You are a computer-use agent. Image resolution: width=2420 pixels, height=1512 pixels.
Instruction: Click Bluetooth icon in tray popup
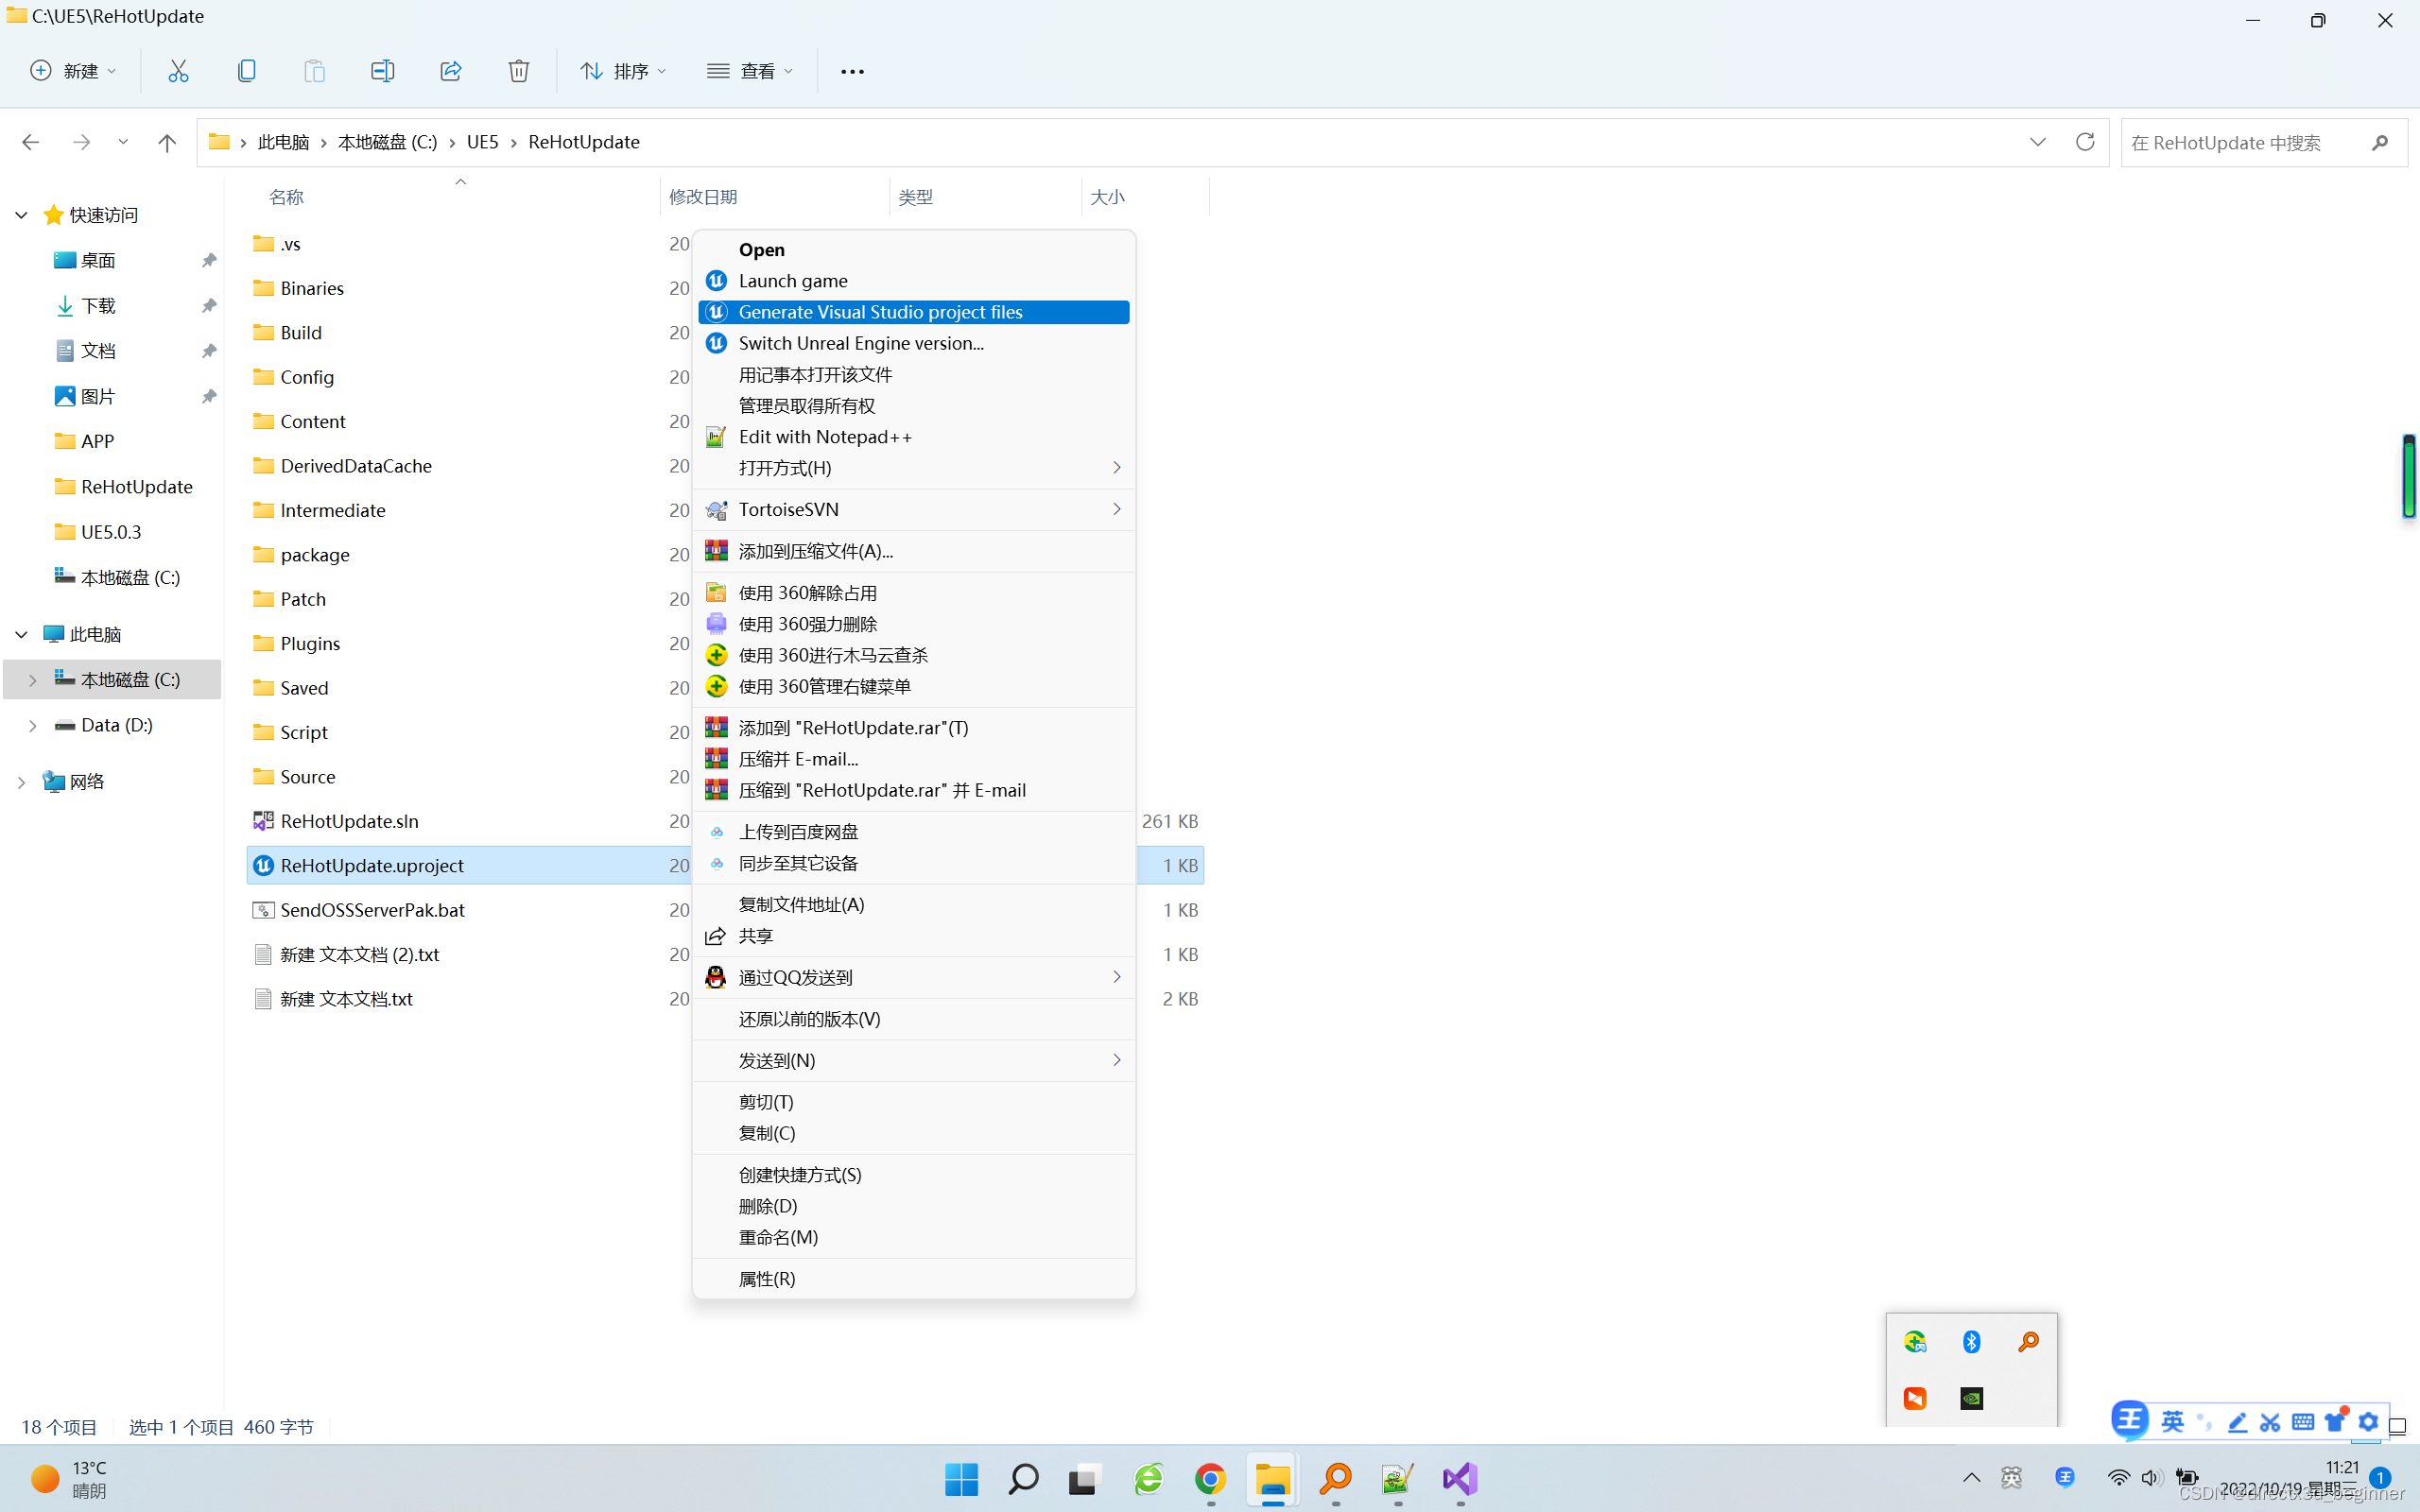click(1971, 1342)
